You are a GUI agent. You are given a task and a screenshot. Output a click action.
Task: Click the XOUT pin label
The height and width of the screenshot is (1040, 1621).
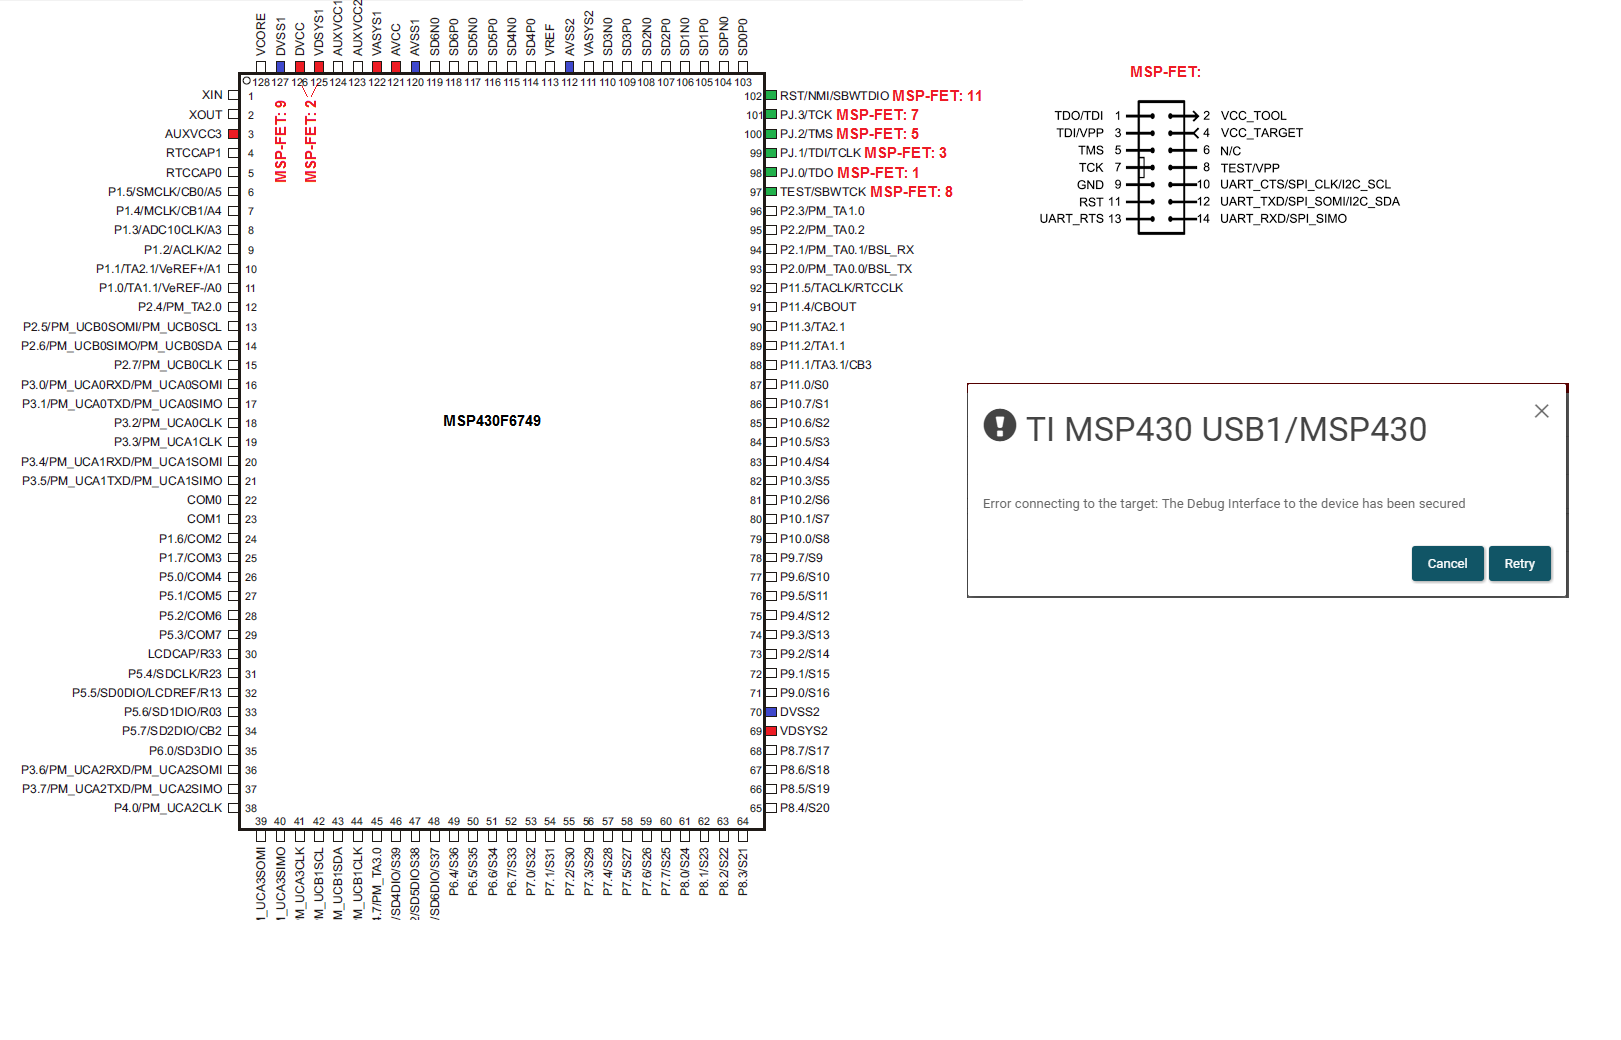[206, 115]
